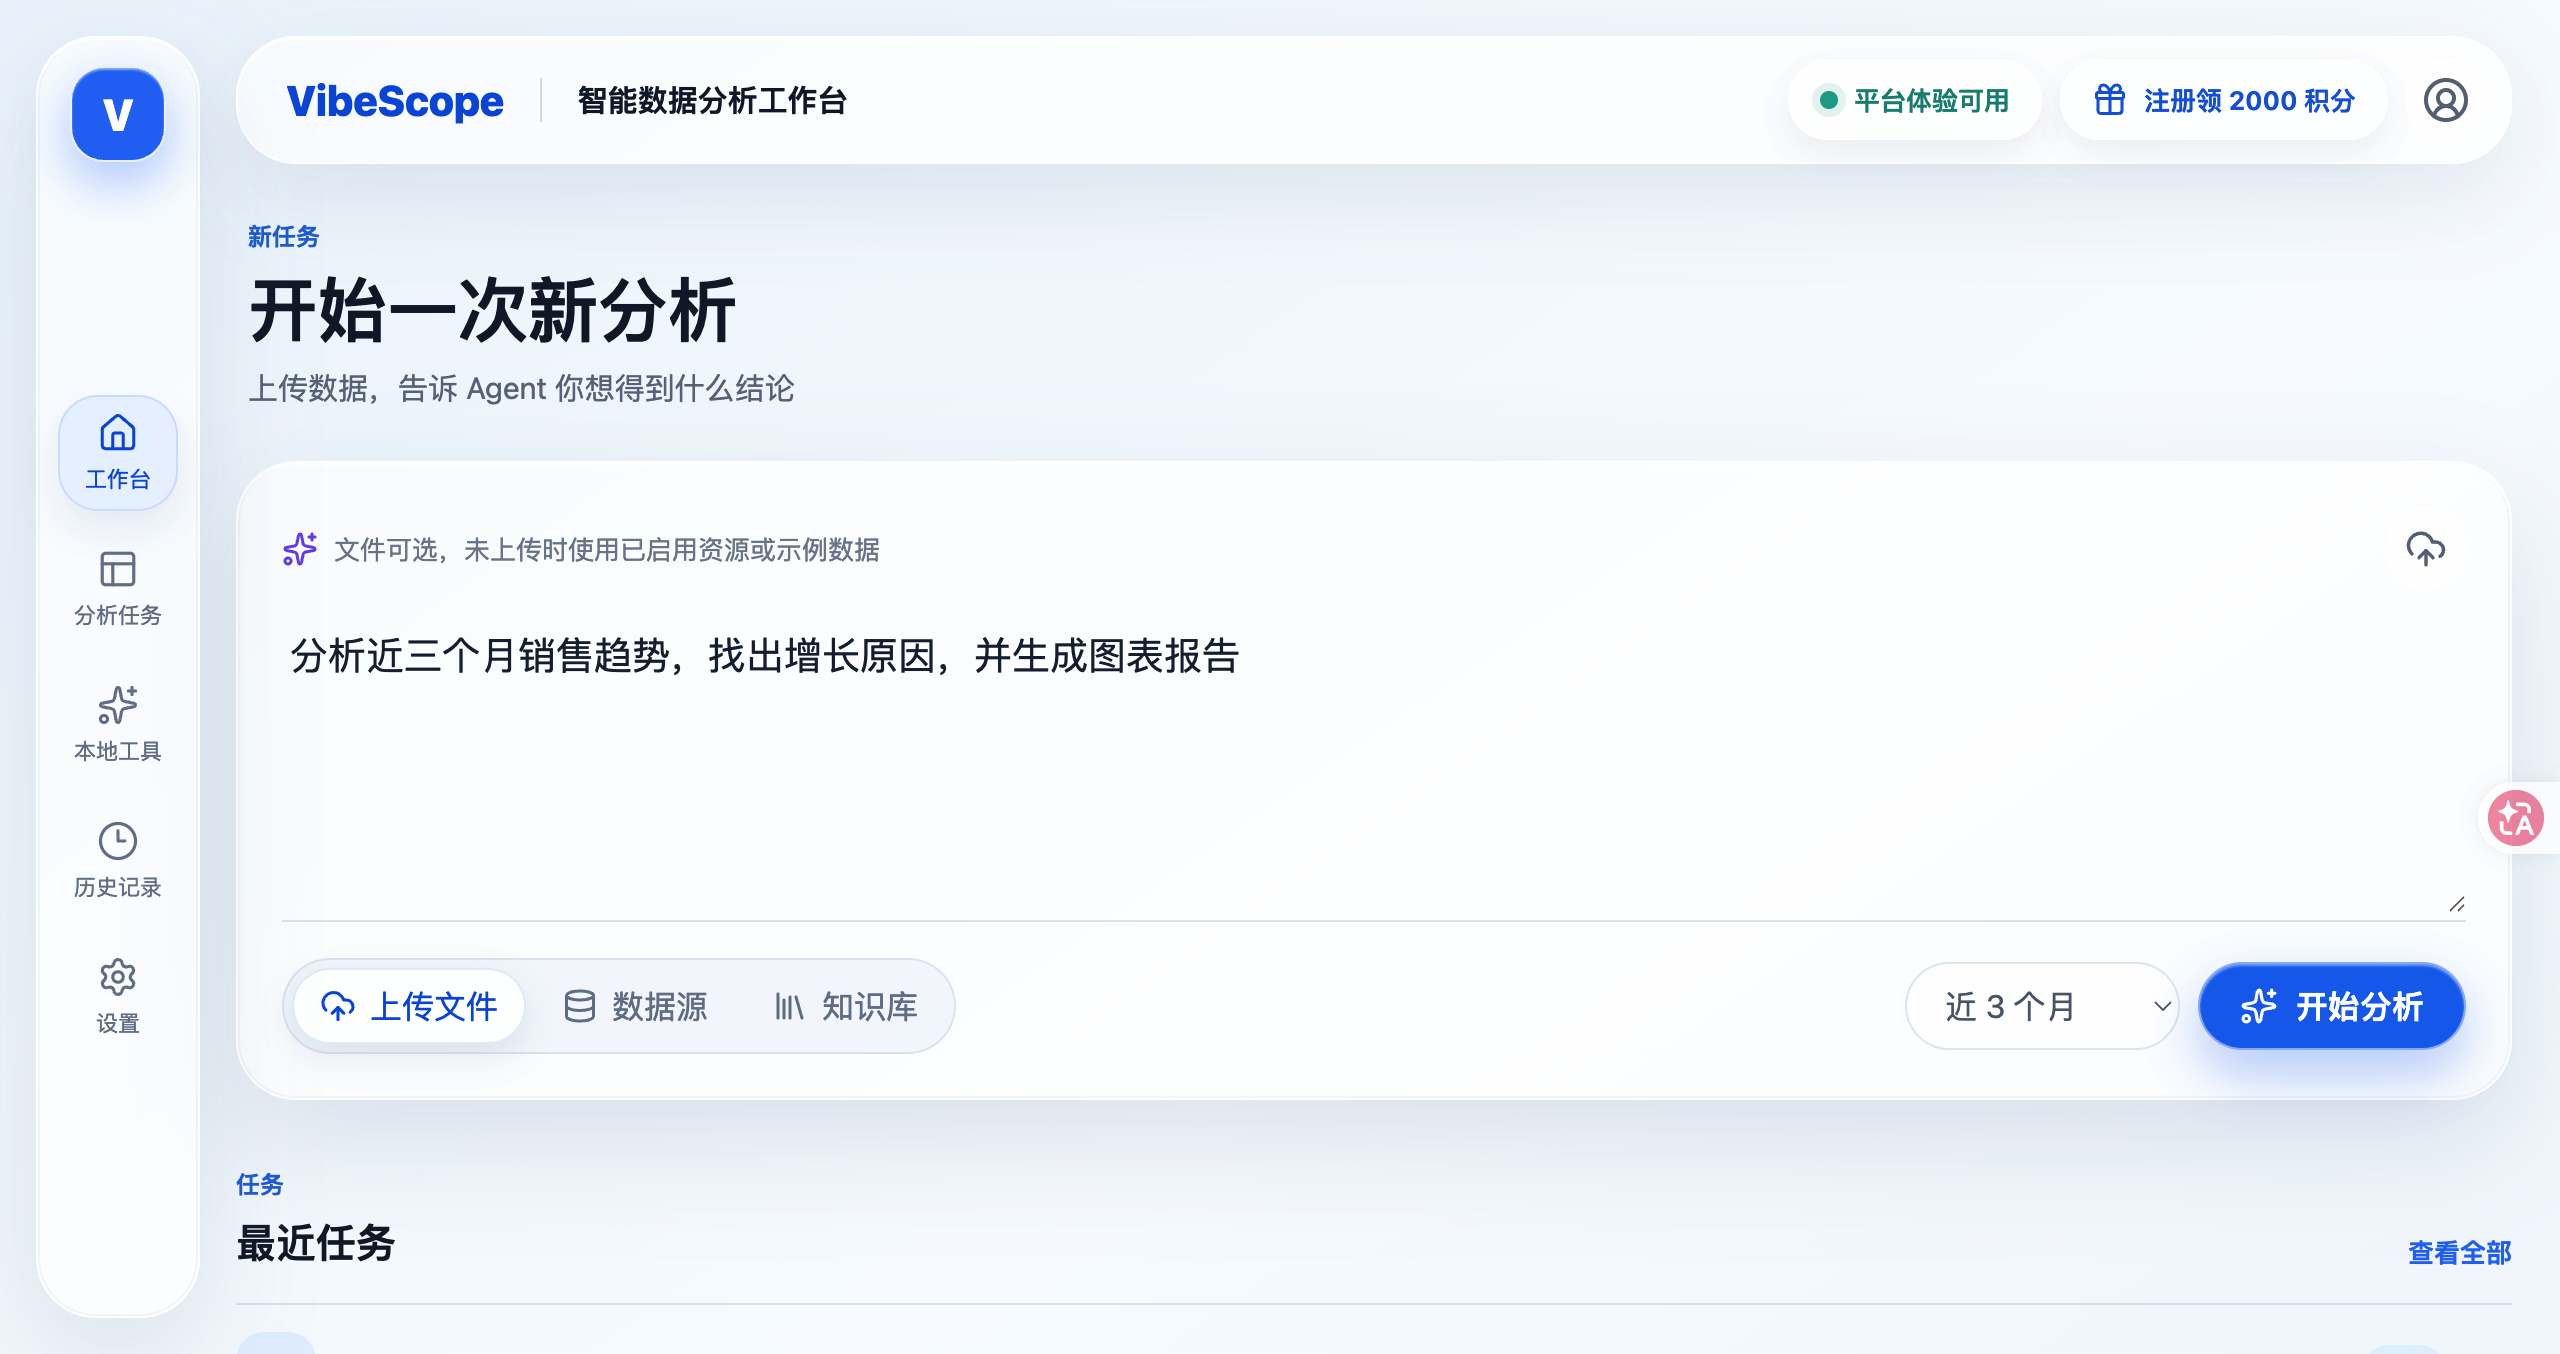Click the 上传数据，告诉 Agent subtitle text

click(x=521, y=388)
